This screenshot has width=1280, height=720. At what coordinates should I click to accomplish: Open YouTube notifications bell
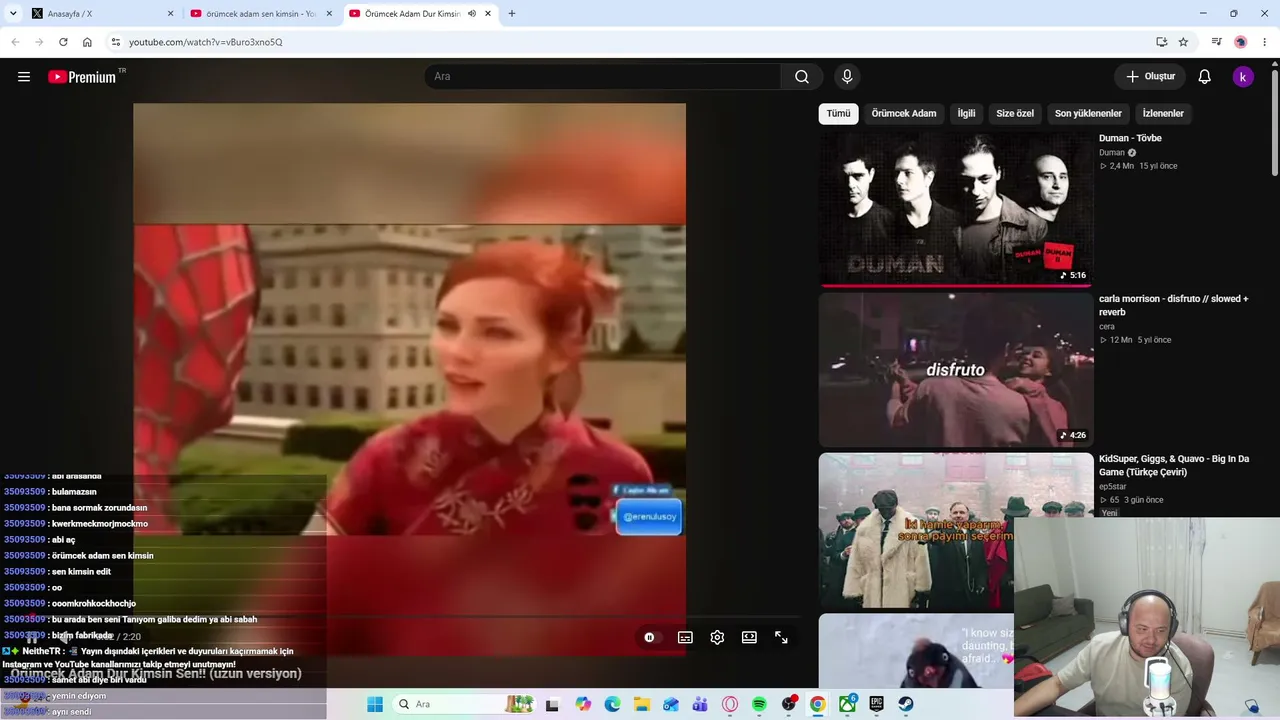tap(1205, 77)
